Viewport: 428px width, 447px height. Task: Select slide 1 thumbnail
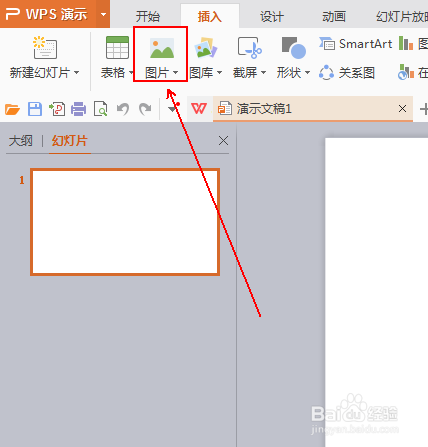point(125,222)
